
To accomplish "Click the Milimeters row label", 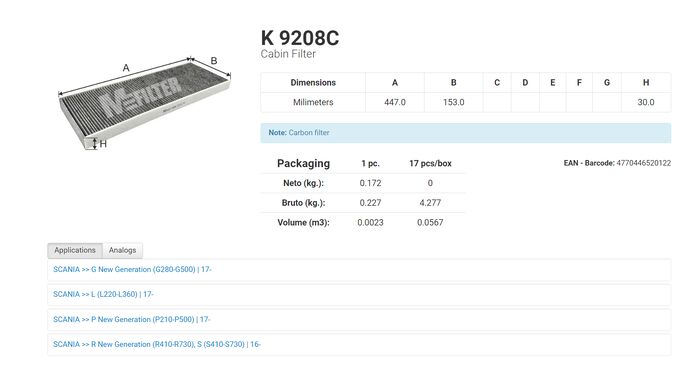I will (313, 102).
